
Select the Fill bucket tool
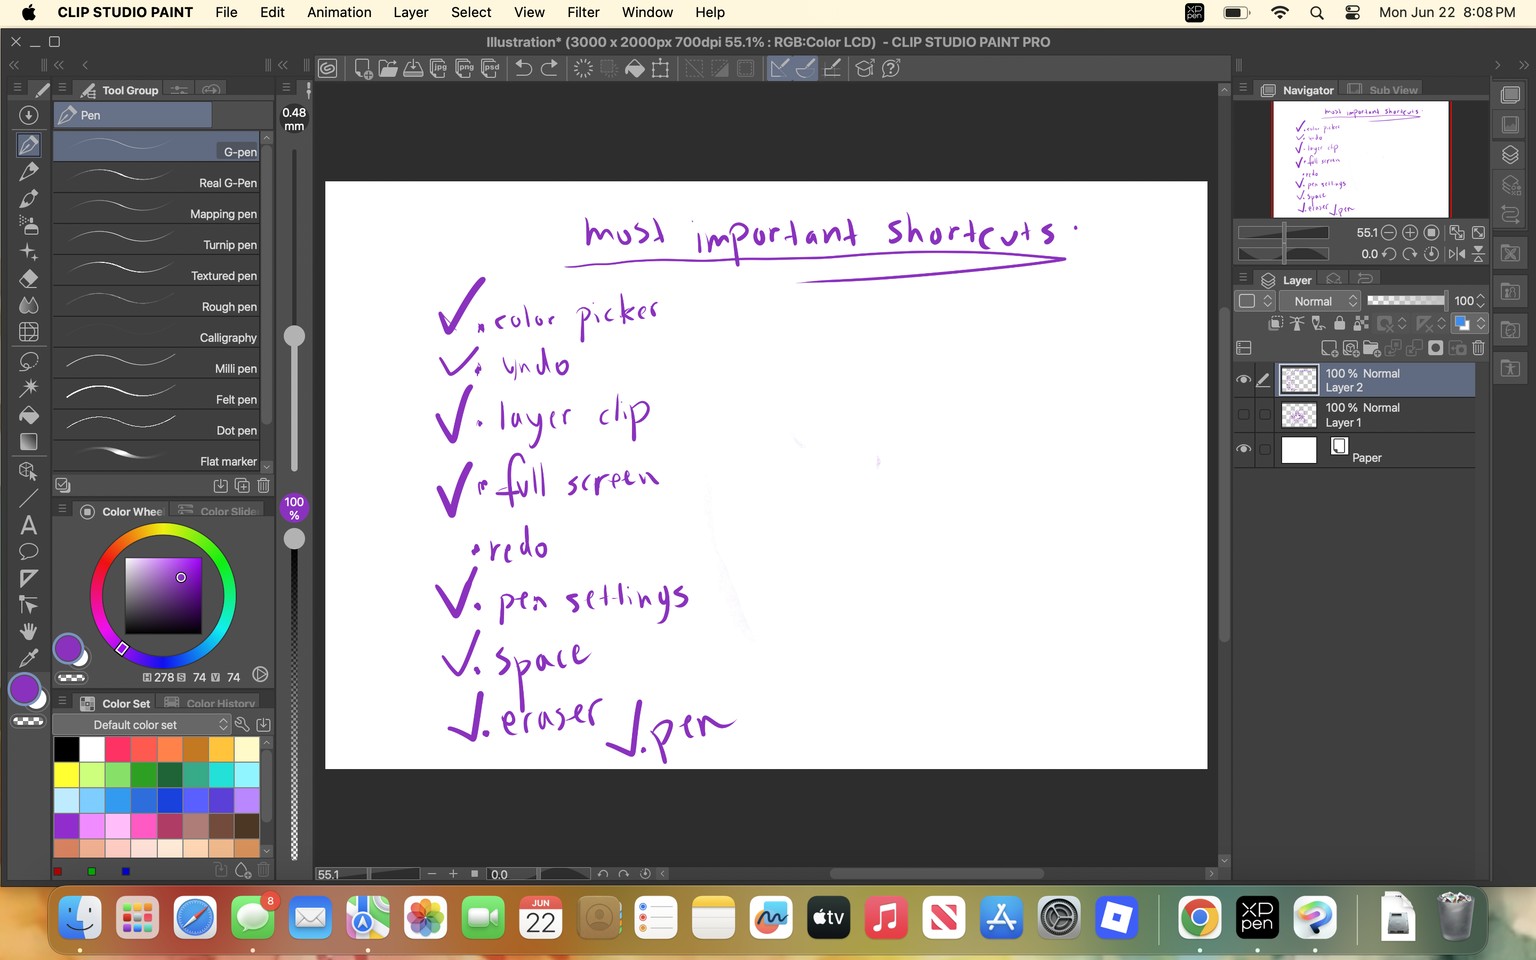pyautogui.click(x=29, y=414)
